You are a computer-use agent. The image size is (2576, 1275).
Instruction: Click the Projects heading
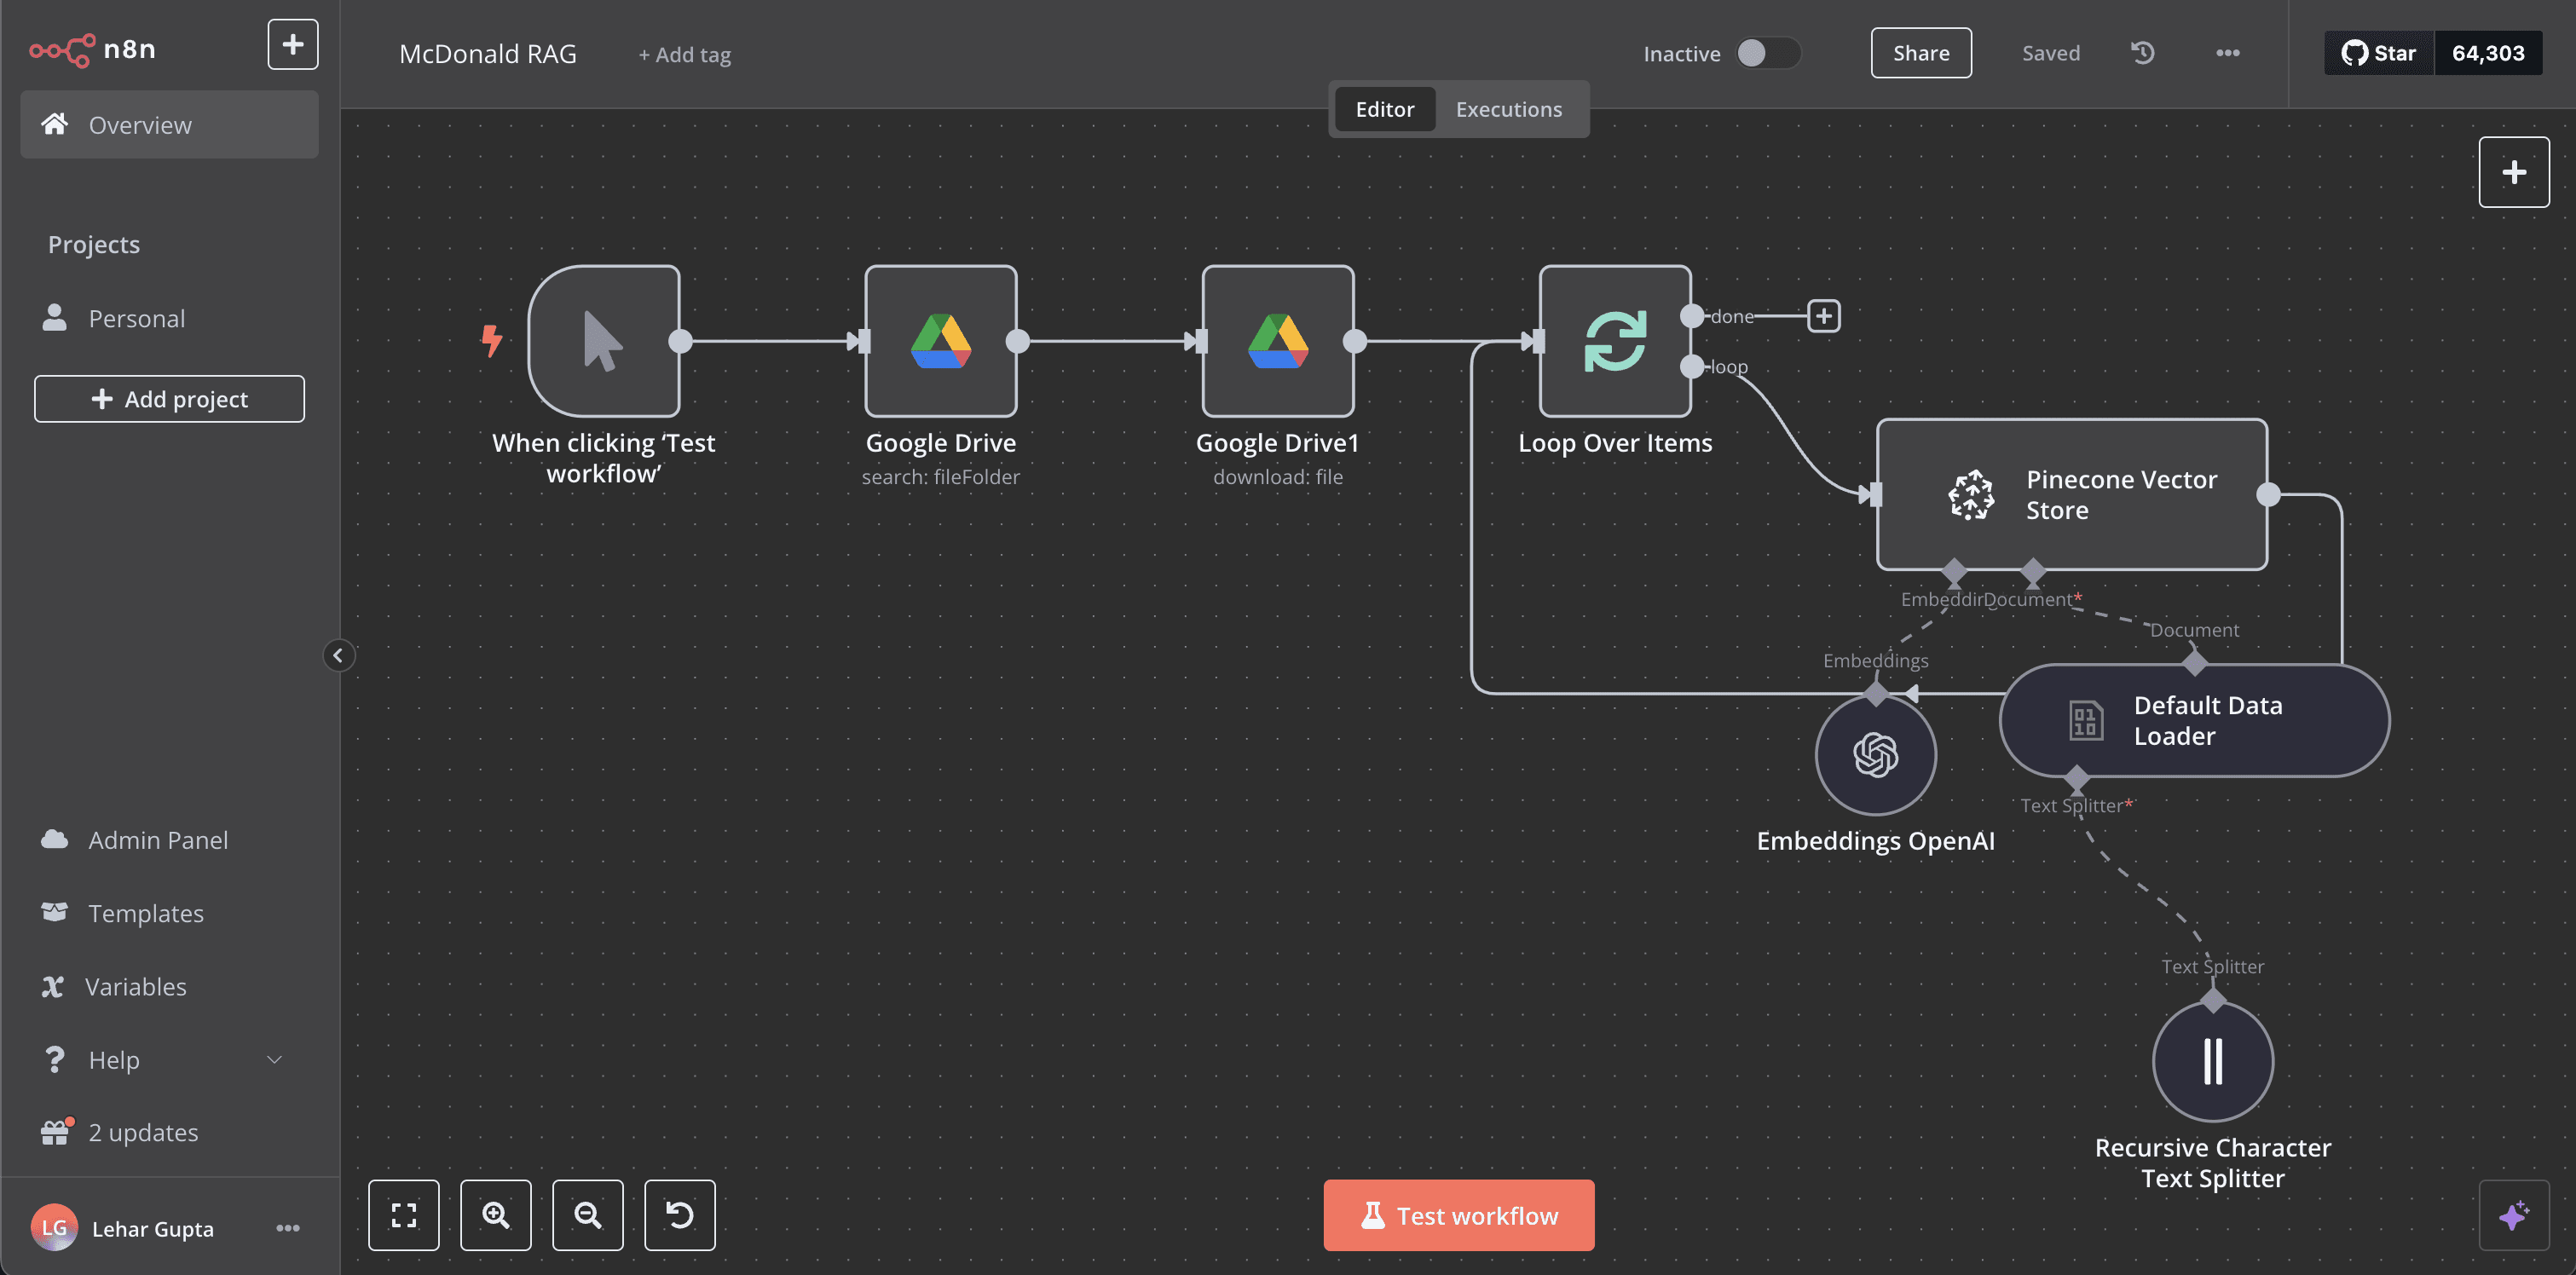[x=94, y=244]
